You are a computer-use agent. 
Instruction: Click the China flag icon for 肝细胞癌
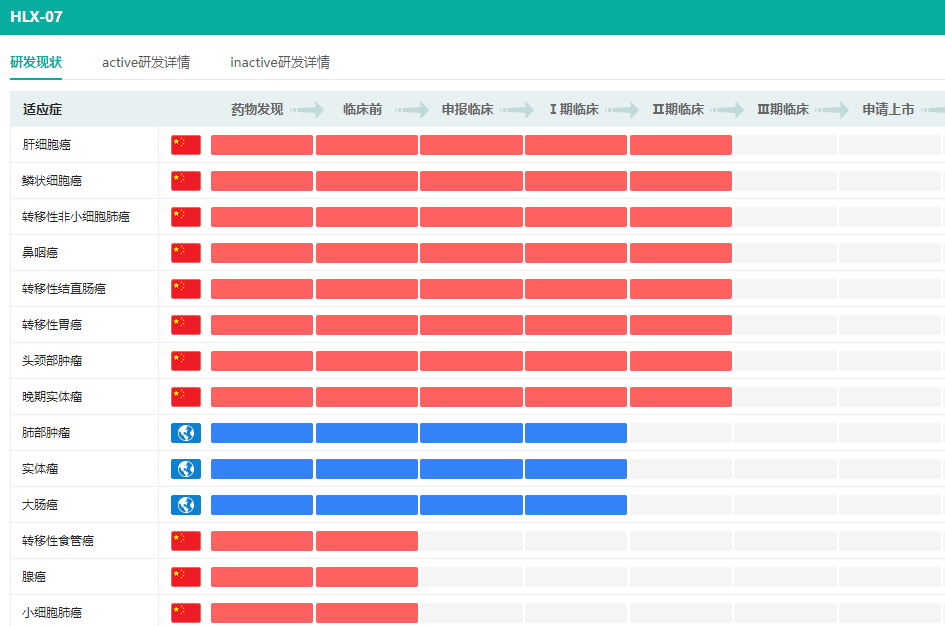pos(185,145)
